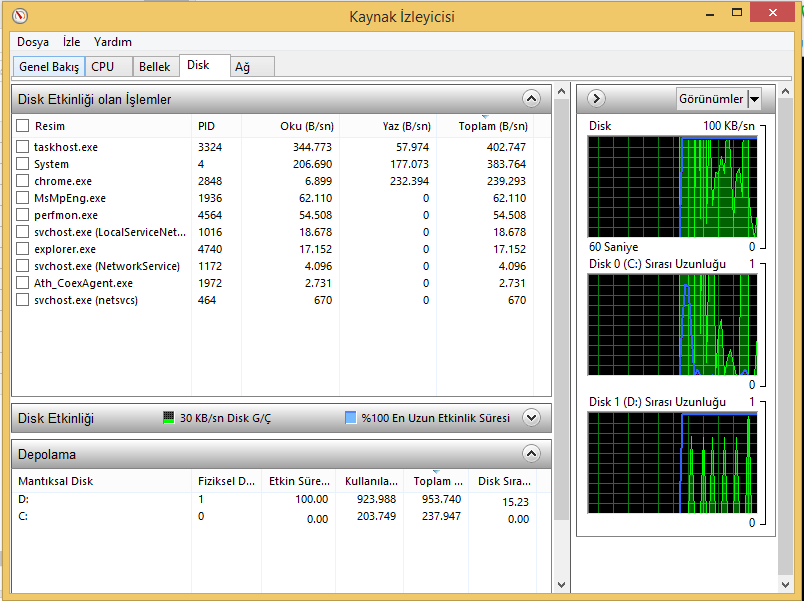Select the Ath_CoexAgent.exe process name
Screen dimensions: 804x601
click(x=83, y=283)
